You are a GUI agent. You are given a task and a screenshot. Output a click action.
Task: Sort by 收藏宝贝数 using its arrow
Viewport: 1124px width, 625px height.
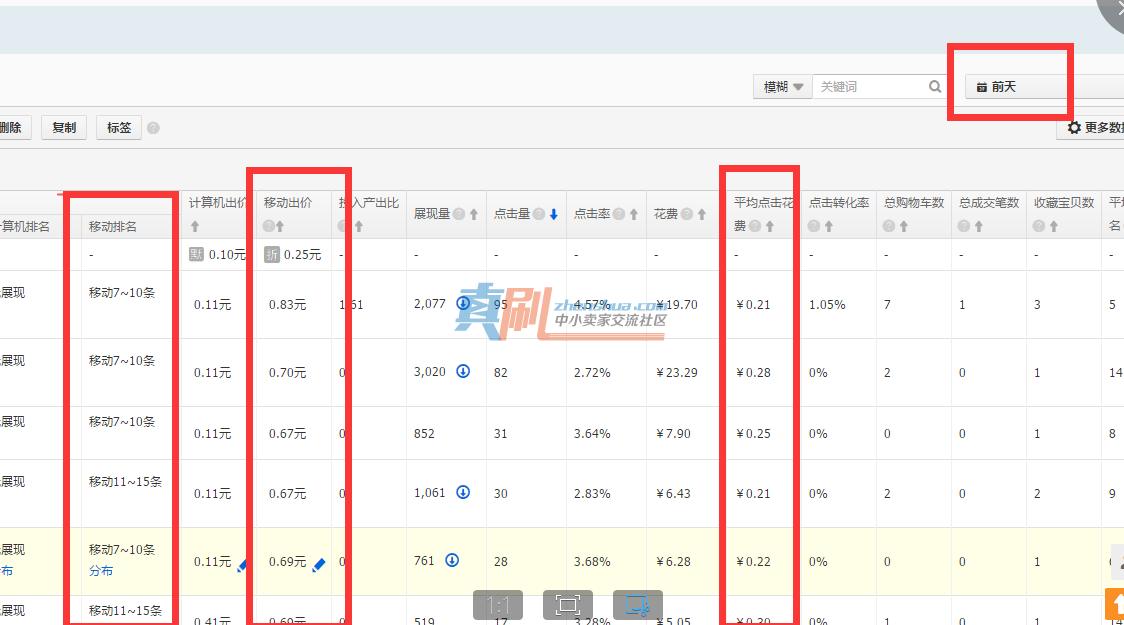(x=1054, y=226)
